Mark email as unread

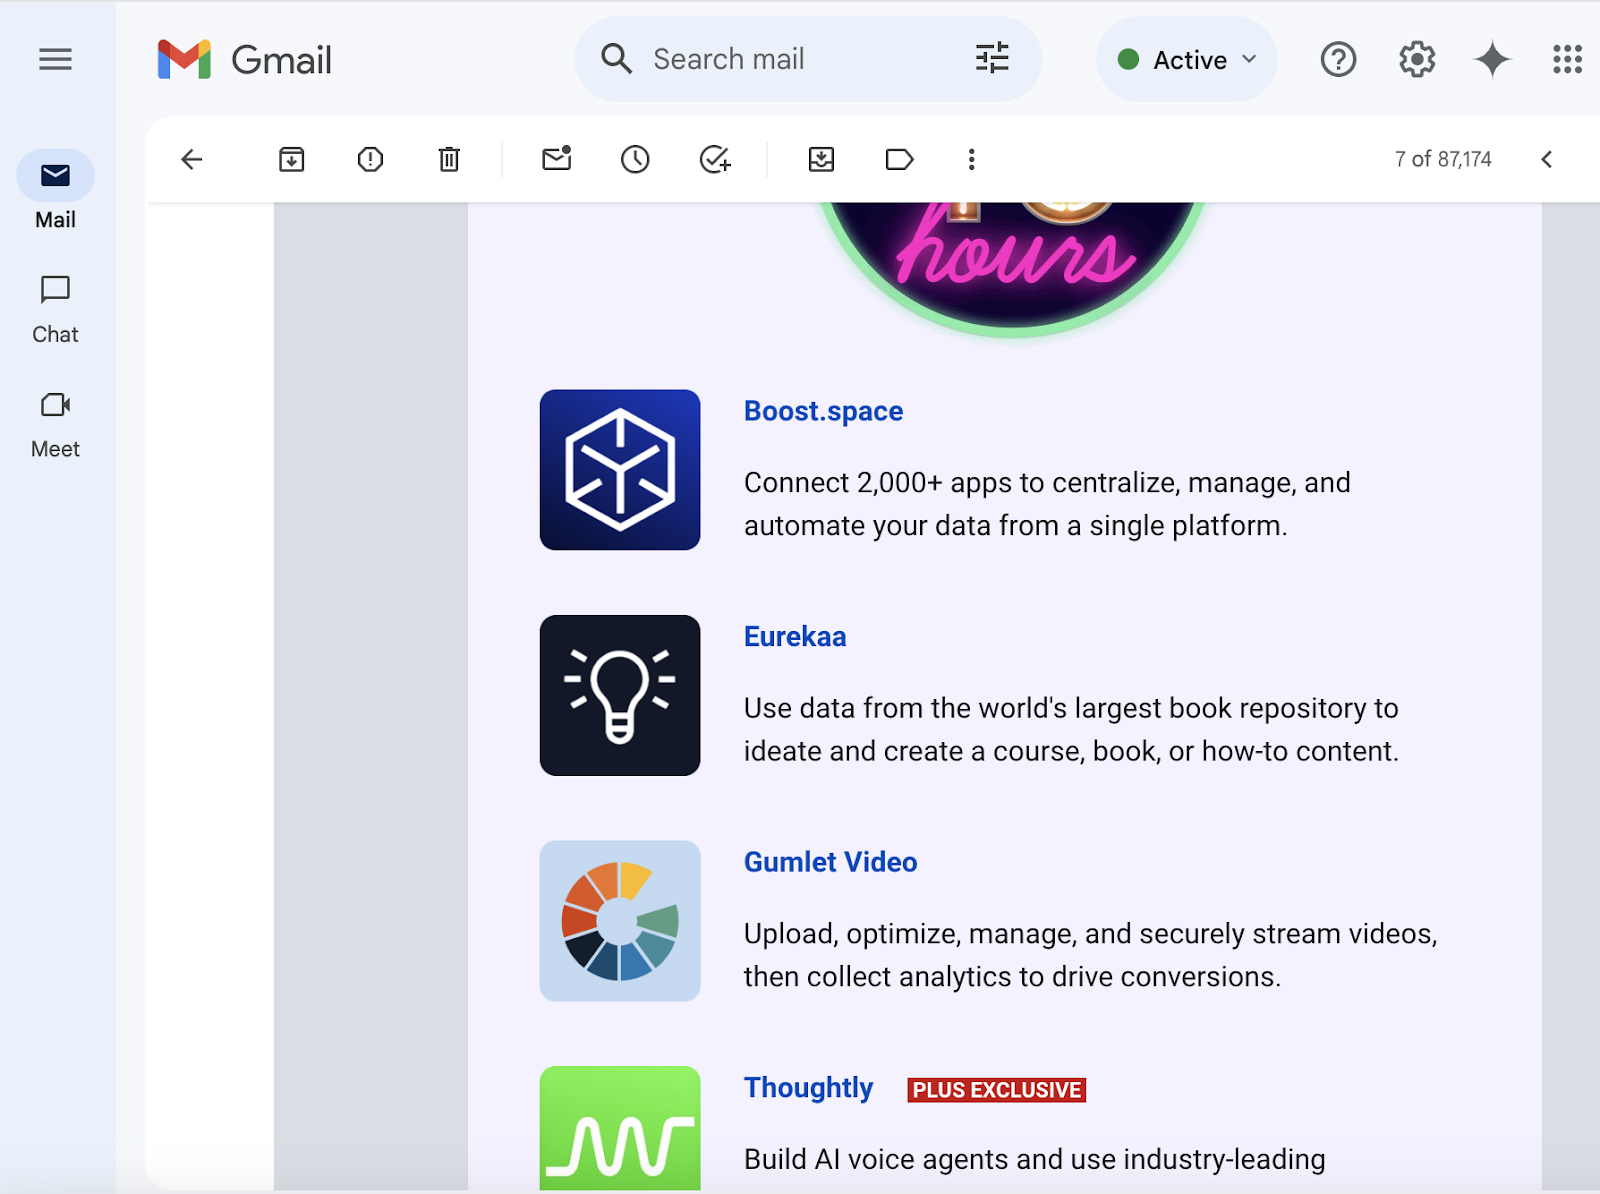point(557,159)
